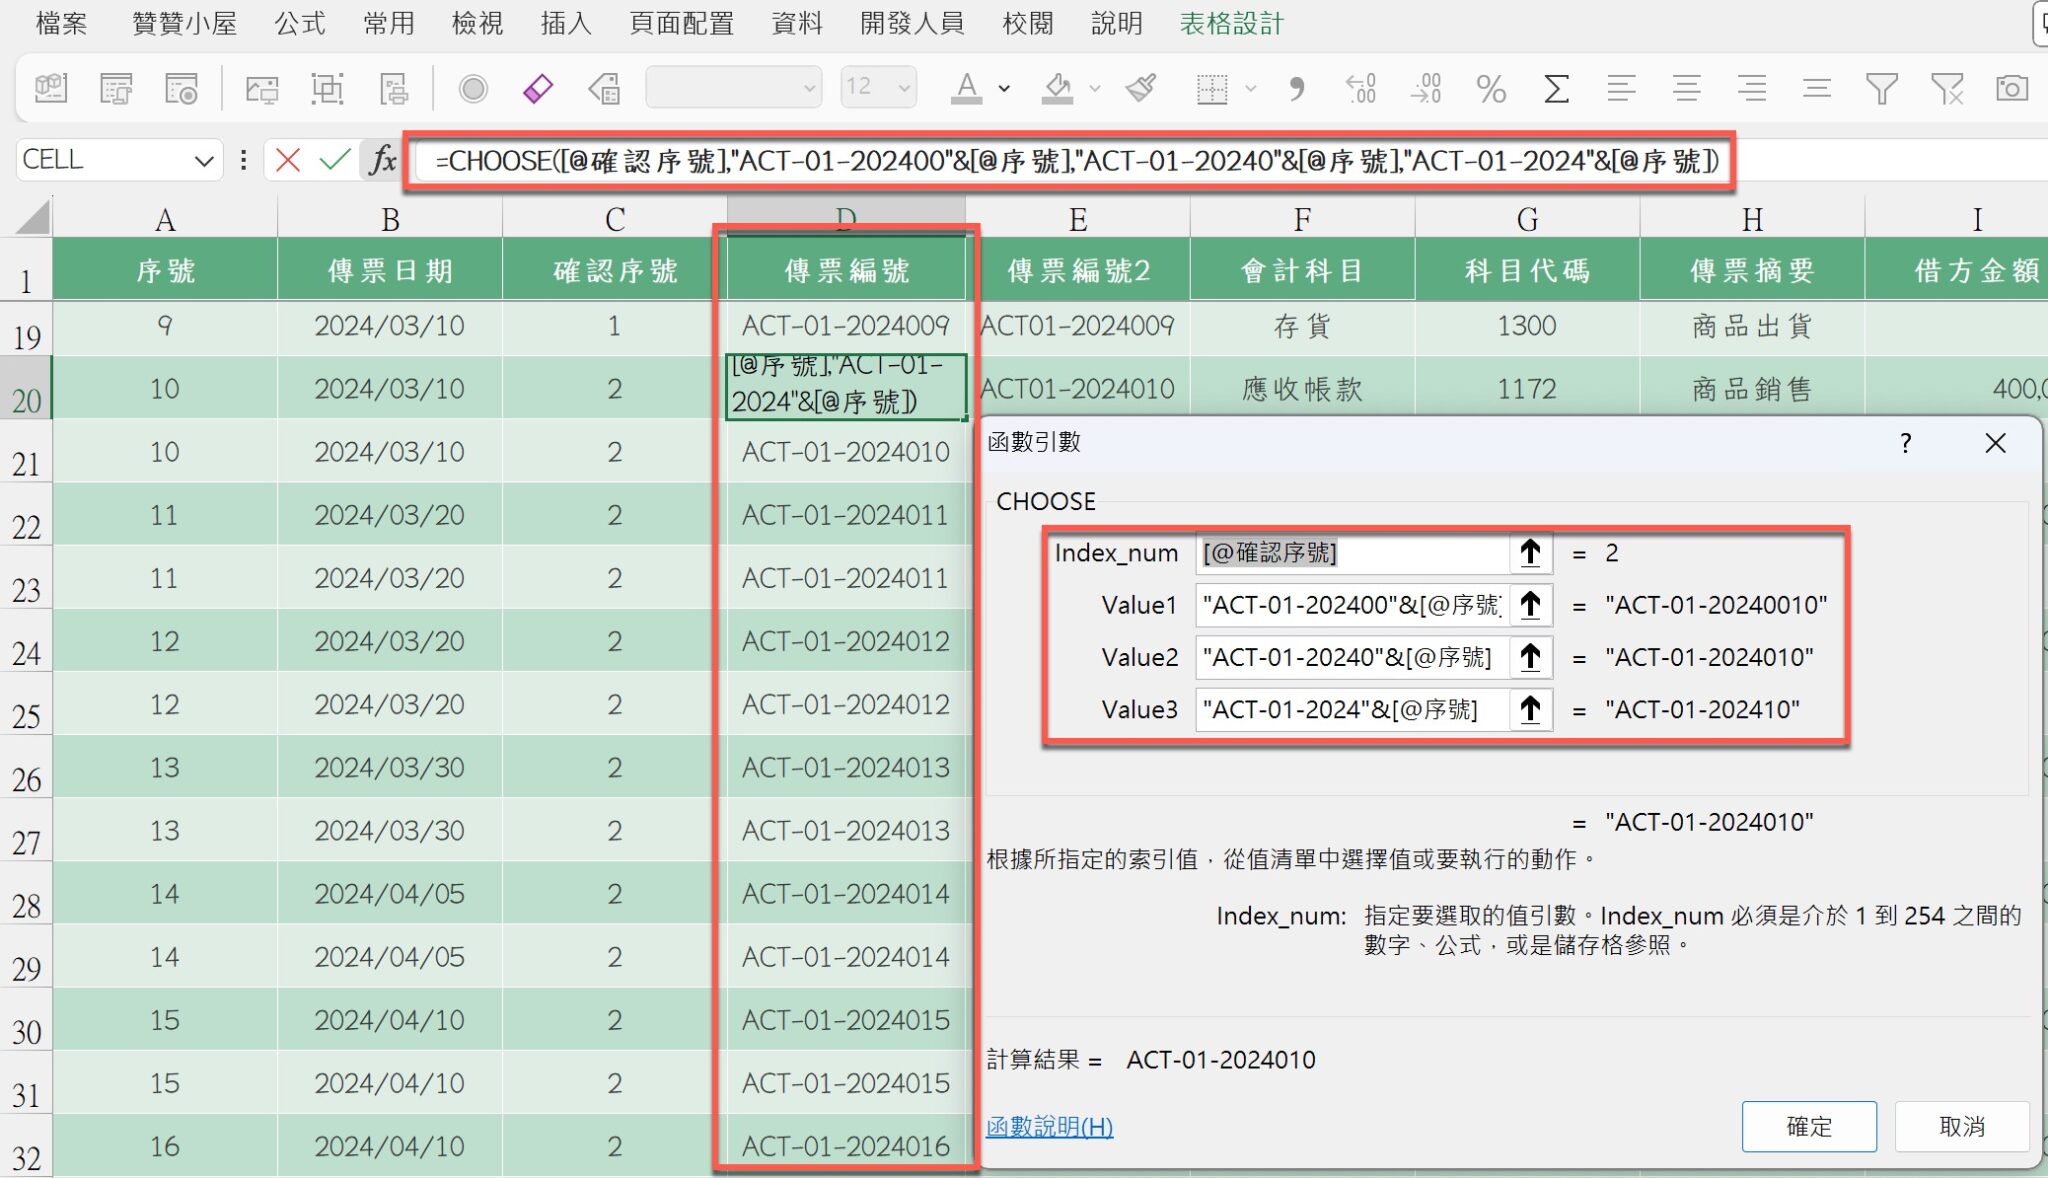Open the 函數說明(H) help link

click(1049, 1127)
